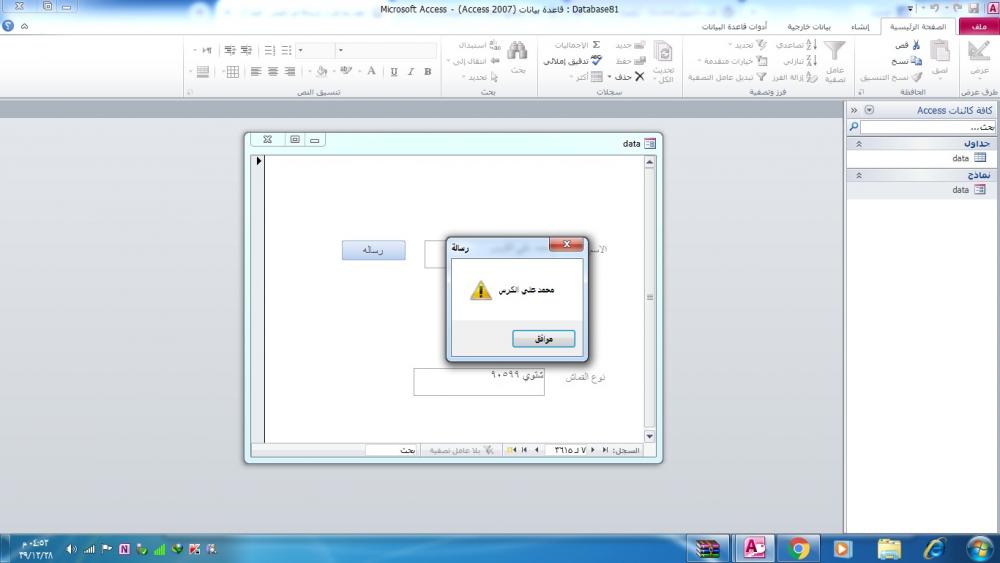The width and height of the screenshot is (1000, 563).
Task: Toggle the bullets list icon
Action: click(286, 50)
